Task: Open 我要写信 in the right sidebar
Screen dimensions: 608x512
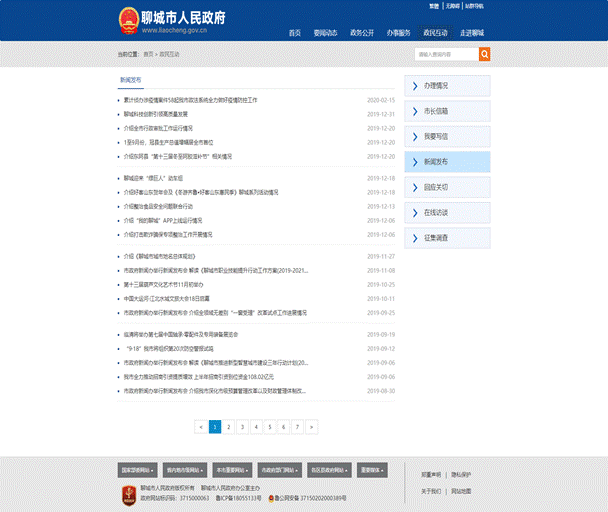Action: tap(447, 137)
